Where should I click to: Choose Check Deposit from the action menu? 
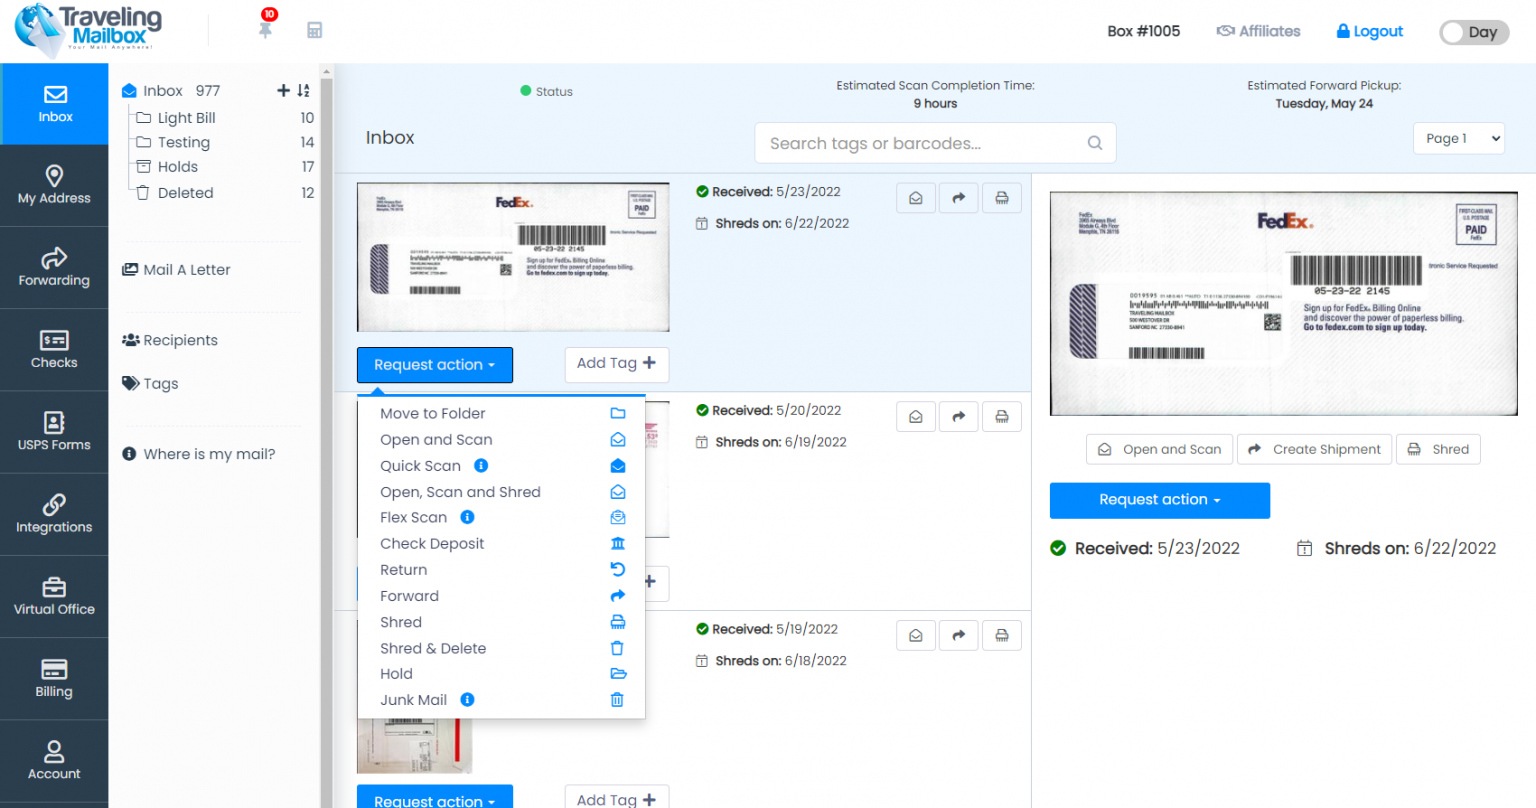pyautogui.click(x=432, y=543)
